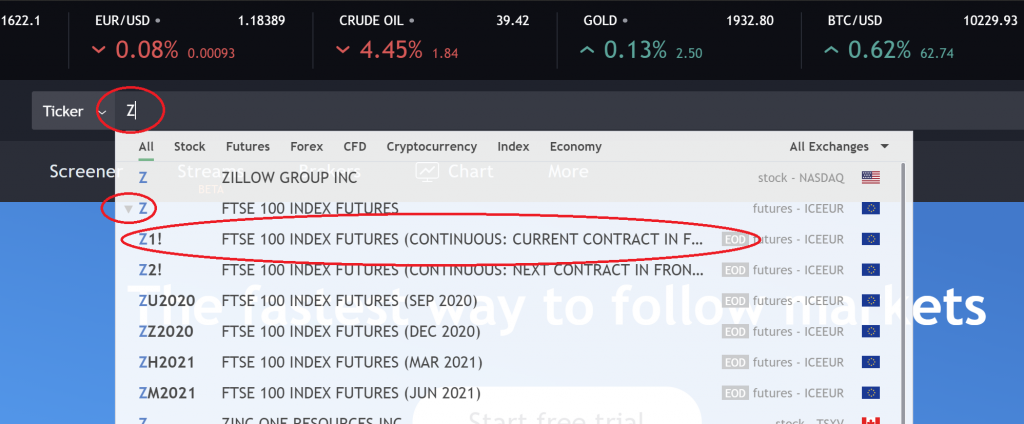
Task: Select the Futures filter tab
Action: tap(248, 146)
